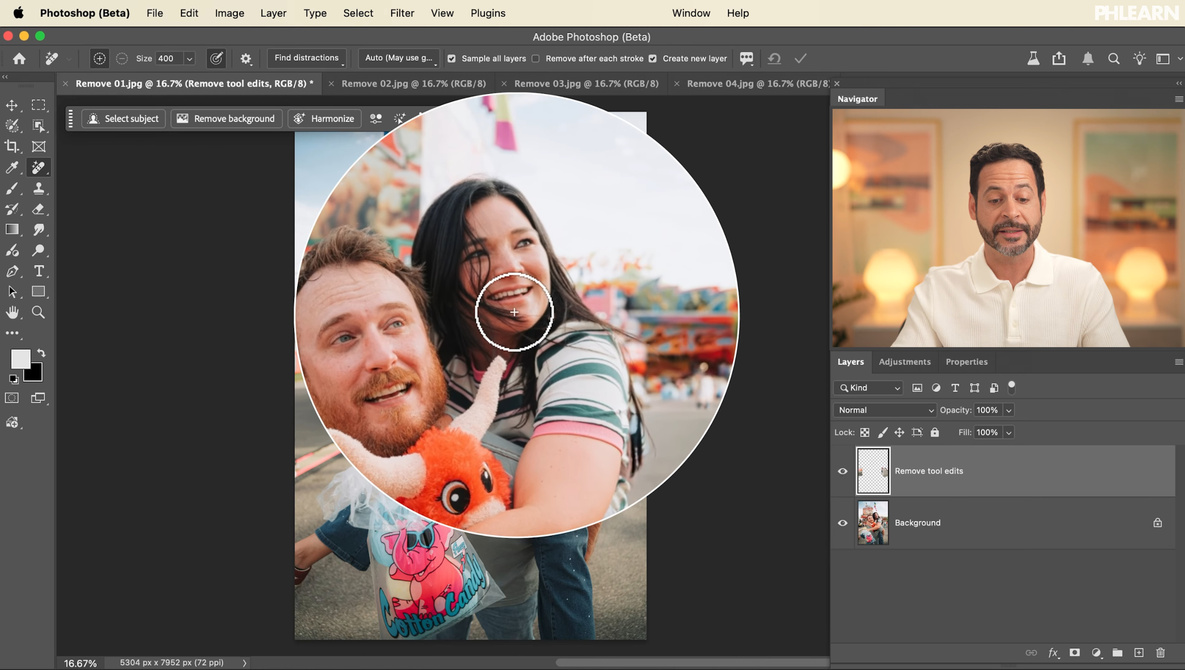
Task: Open the Normal blend mode dropdown
Action: 885,410
